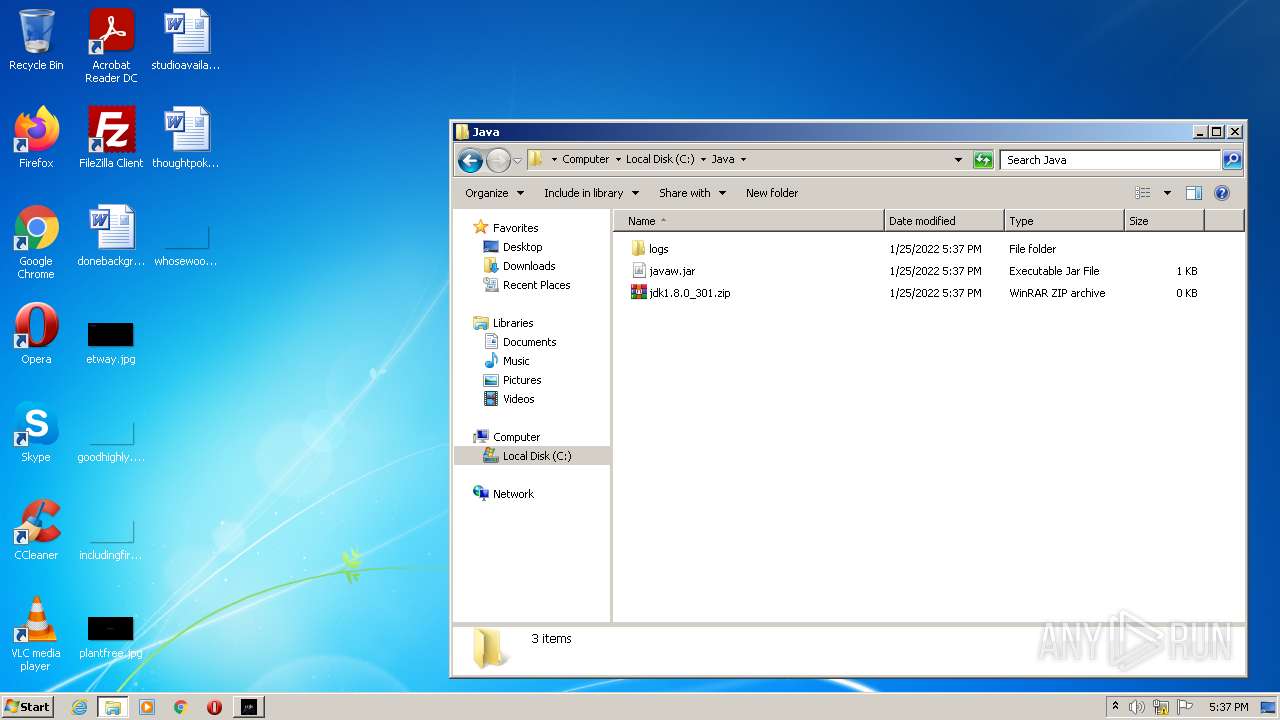This screenshot has height=720, width=1280.
Task: Open the javaw.jar file
Action: point(671,271)
